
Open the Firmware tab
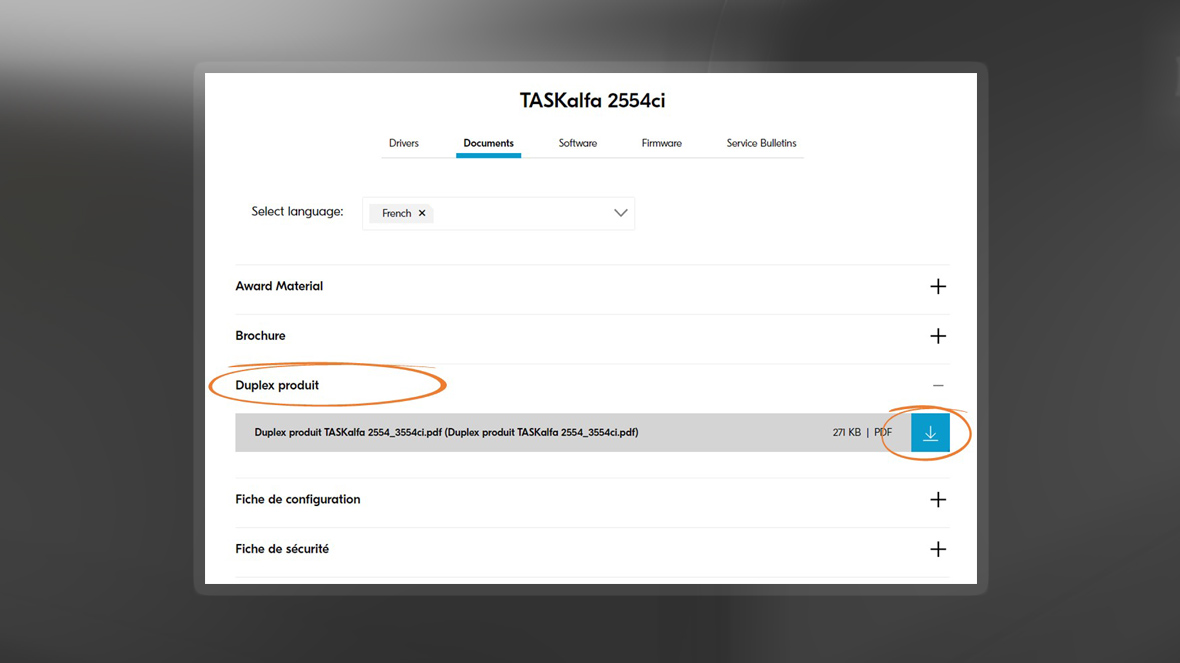pyautogui.click(x=661, y=143)
